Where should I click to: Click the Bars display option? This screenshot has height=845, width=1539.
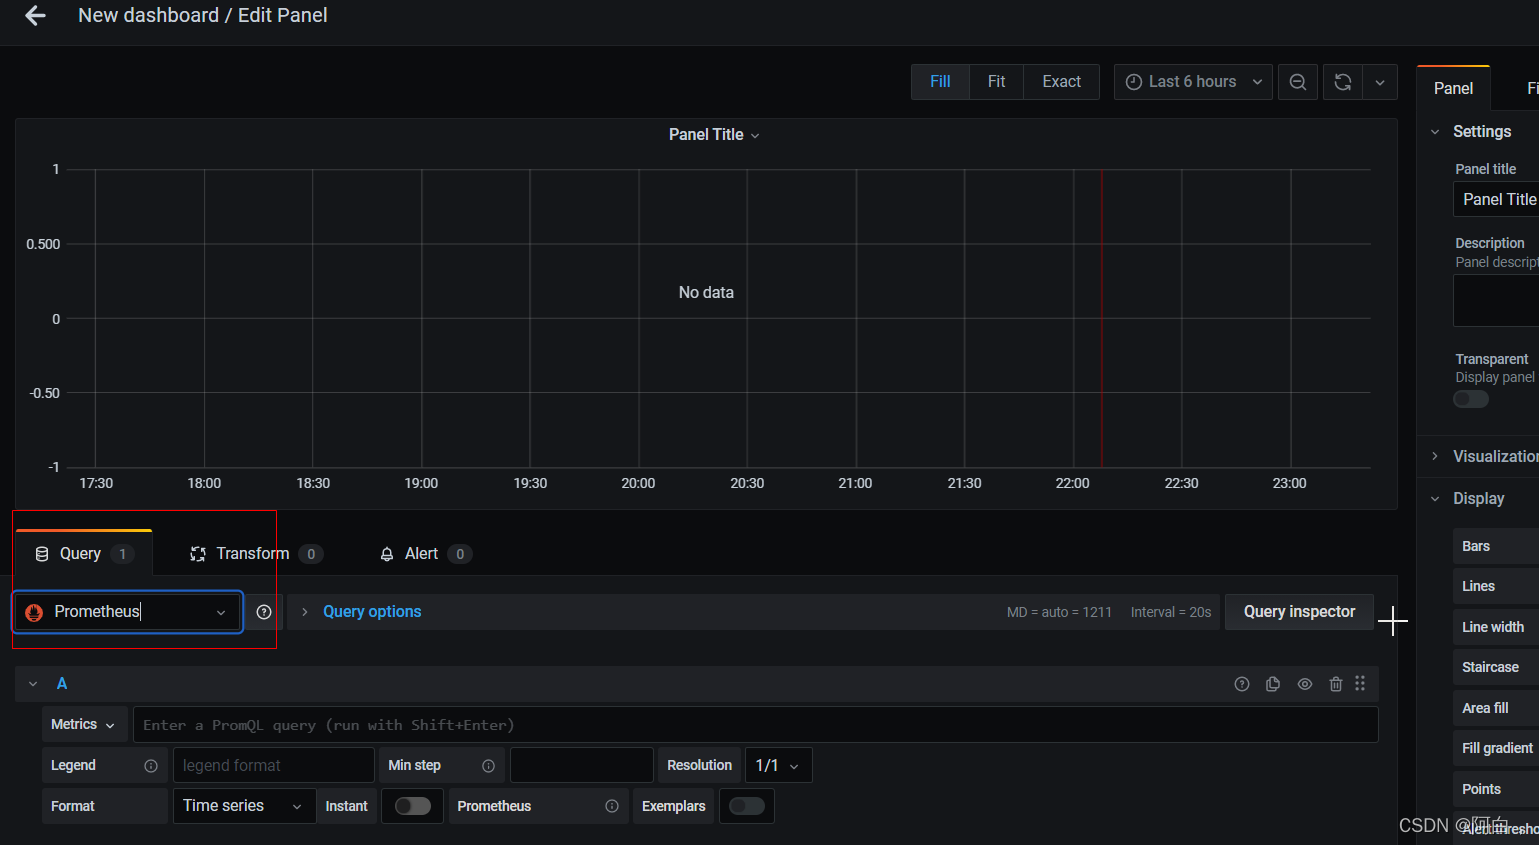click(1495, 546)
